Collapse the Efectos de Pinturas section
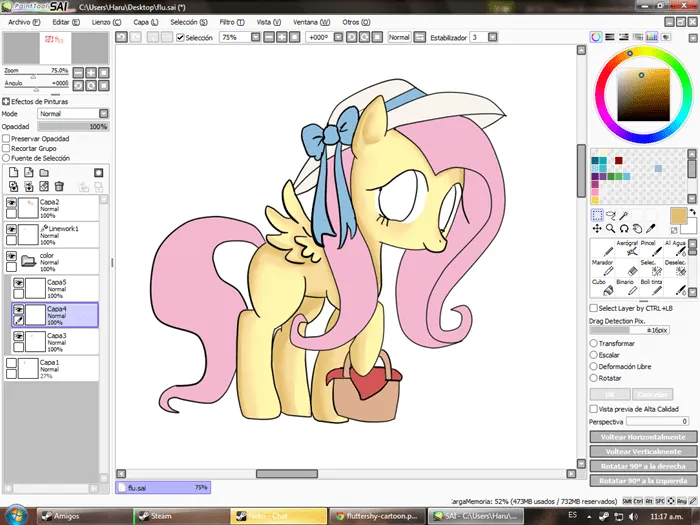Viewport: 700px width, 525px height. tap(6, 101)
